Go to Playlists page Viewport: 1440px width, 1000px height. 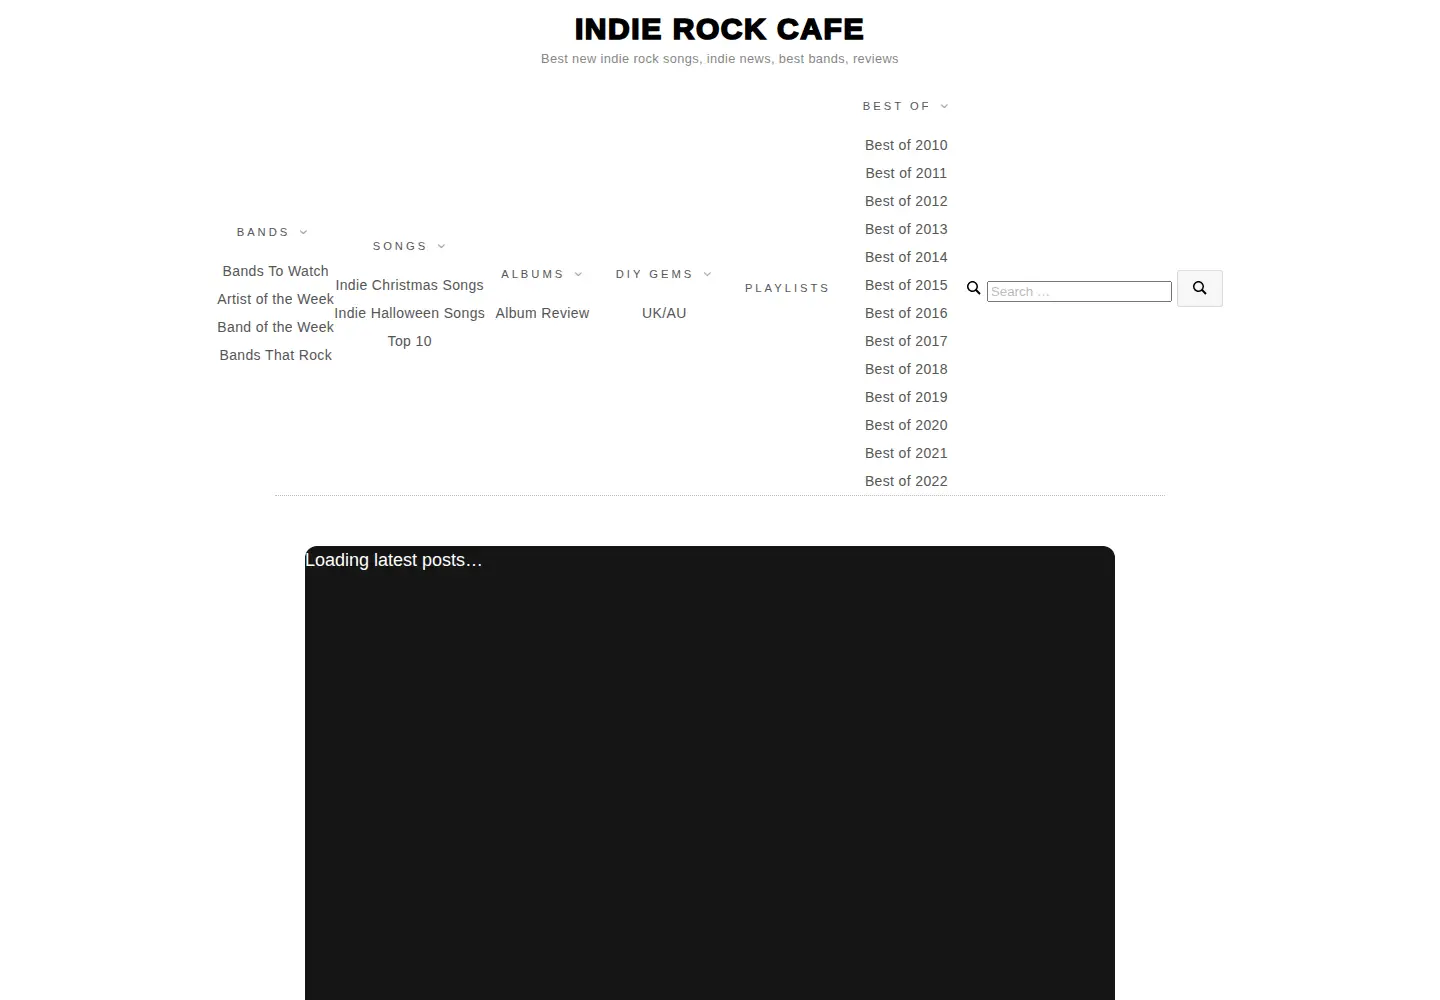tap(787, 288)
